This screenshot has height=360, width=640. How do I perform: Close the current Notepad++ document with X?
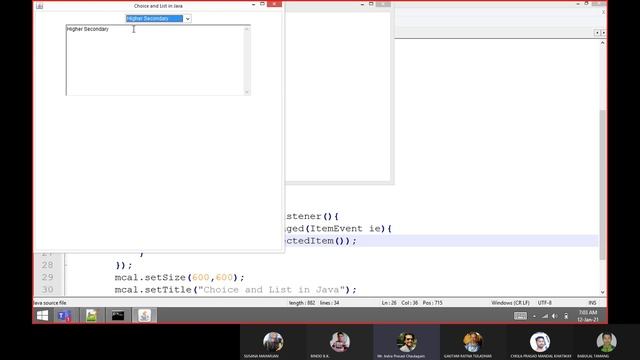[603, 12]
